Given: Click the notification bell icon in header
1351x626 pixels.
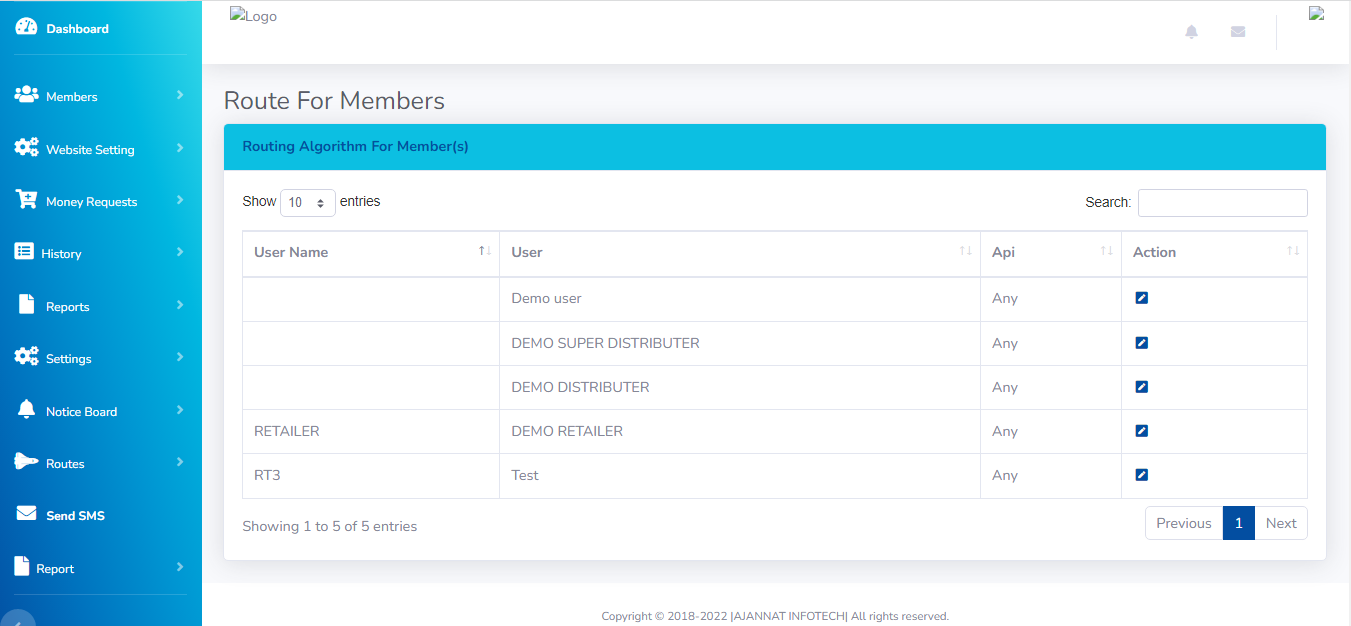Looking at the screenshot, I should tap(1191, 32).
